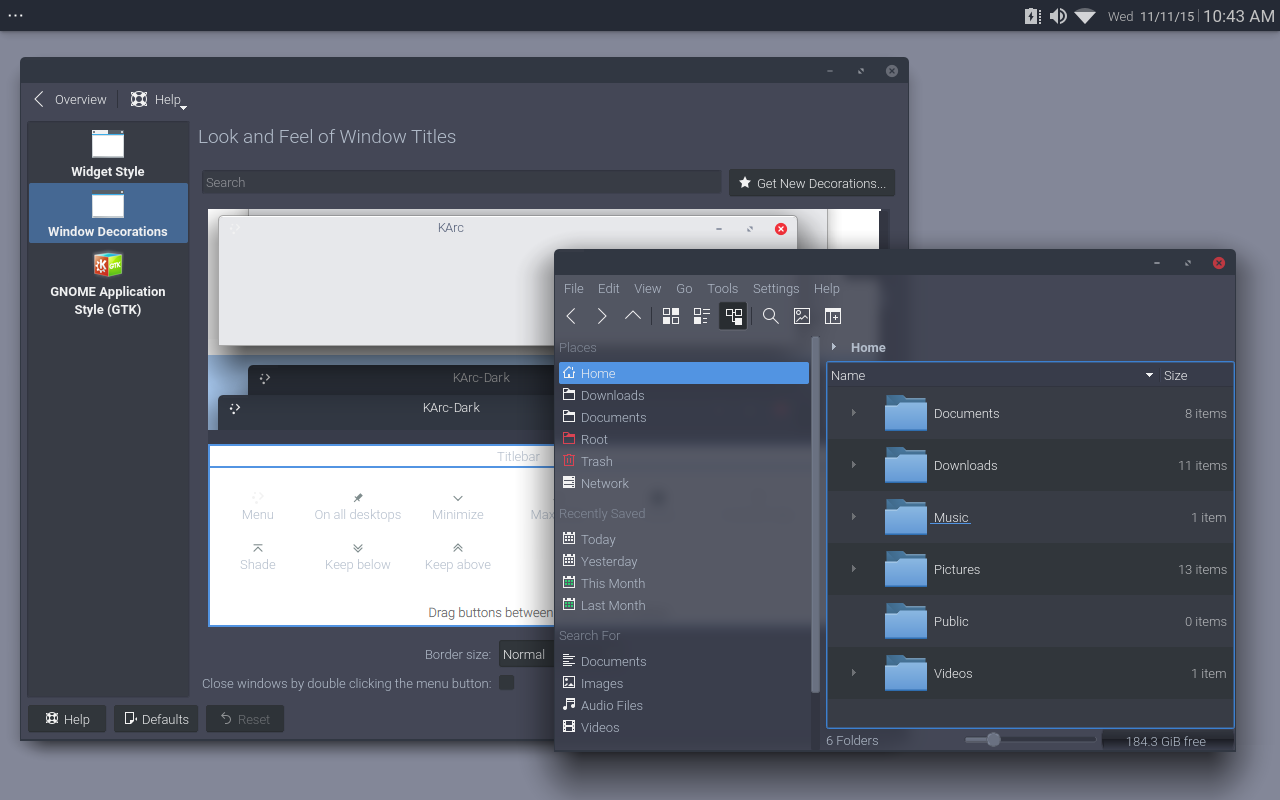Click Get New Decorations button
The height and width of the screenshot is (800, 1280).
tap(812, 183)
